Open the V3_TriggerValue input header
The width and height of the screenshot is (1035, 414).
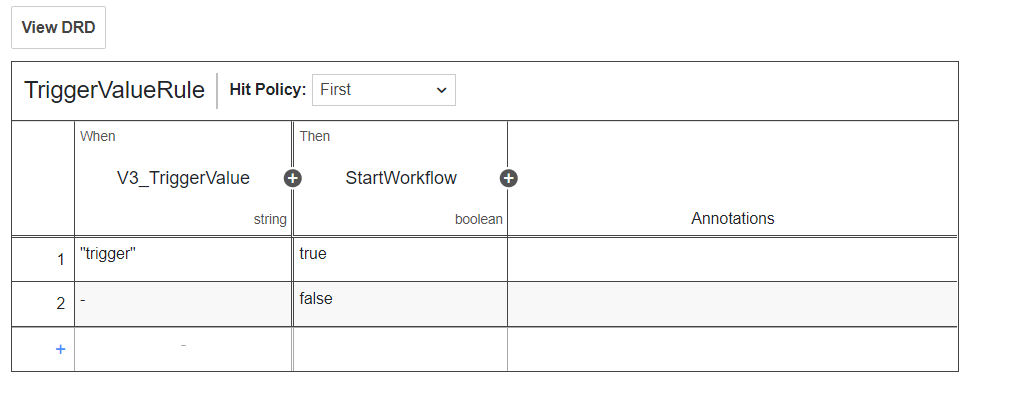(183, 179)
